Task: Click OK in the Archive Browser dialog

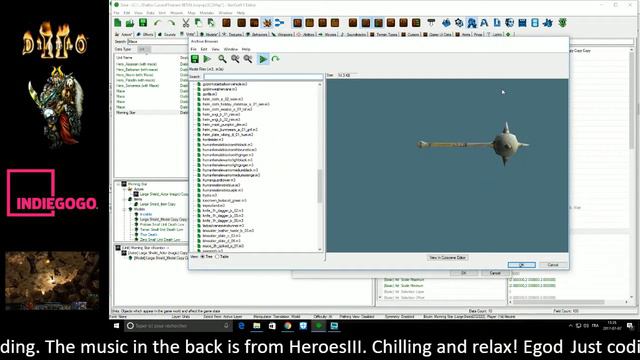Action: coord(521,265)
